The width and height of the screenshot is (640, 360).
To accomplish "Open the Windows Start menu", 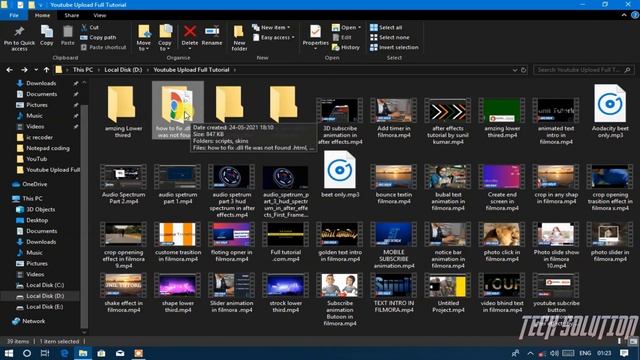I will pyautogui.click(x=9, y=353).
